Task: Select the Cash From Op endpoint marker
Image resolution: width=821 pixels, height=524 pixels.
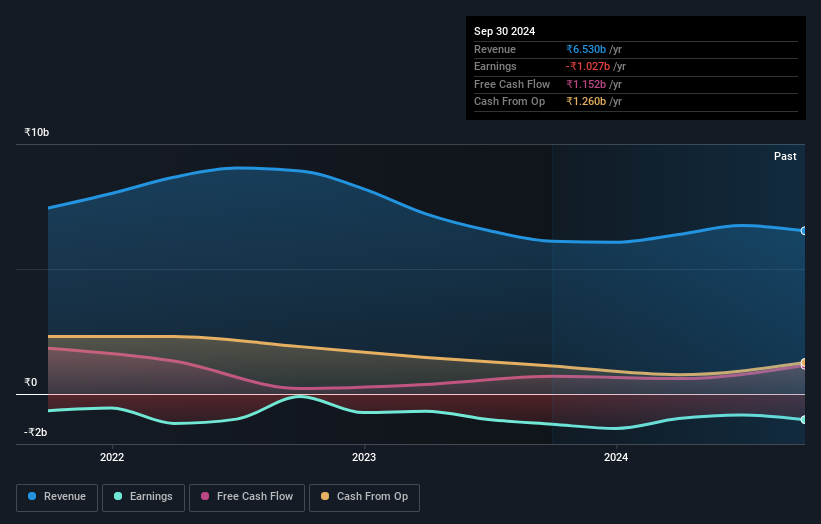Action: 804,362
